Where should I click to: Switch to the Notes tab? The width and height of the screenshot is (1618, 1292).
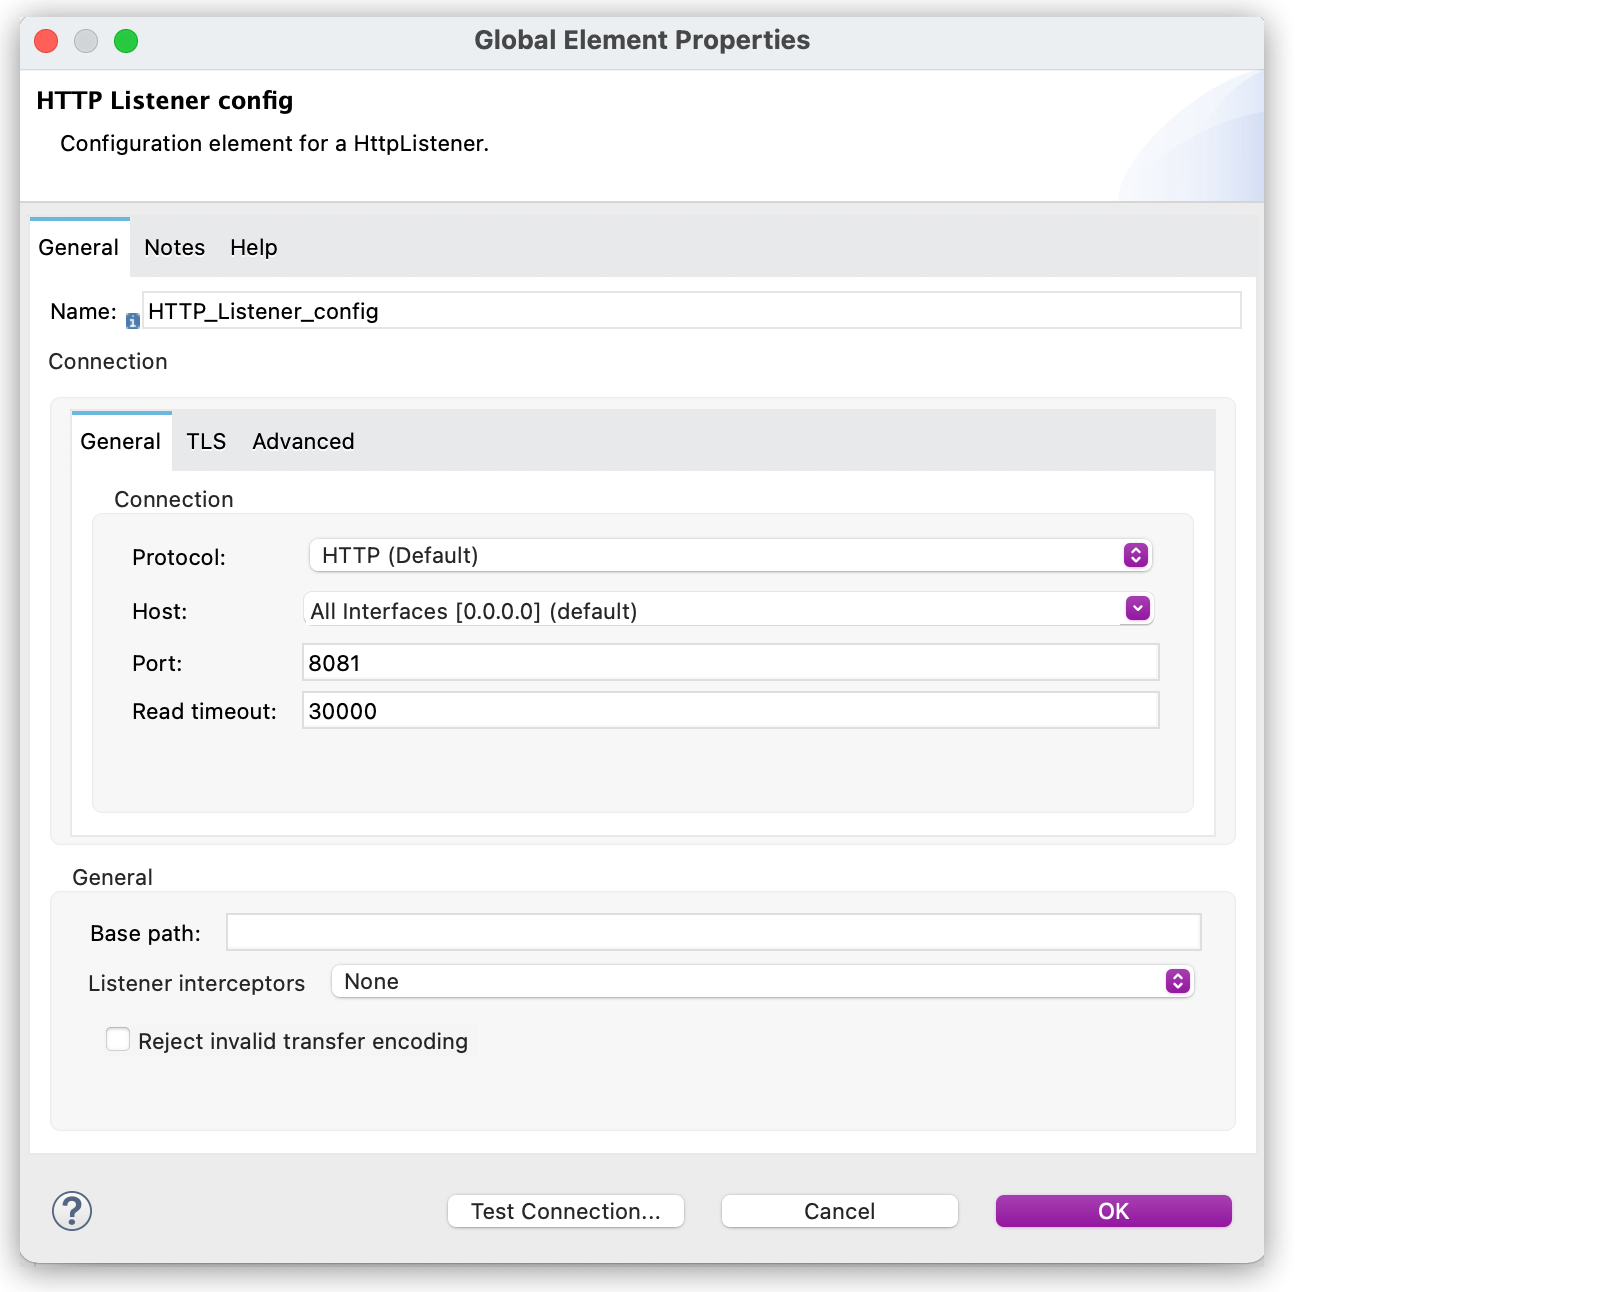click(174, 247)
